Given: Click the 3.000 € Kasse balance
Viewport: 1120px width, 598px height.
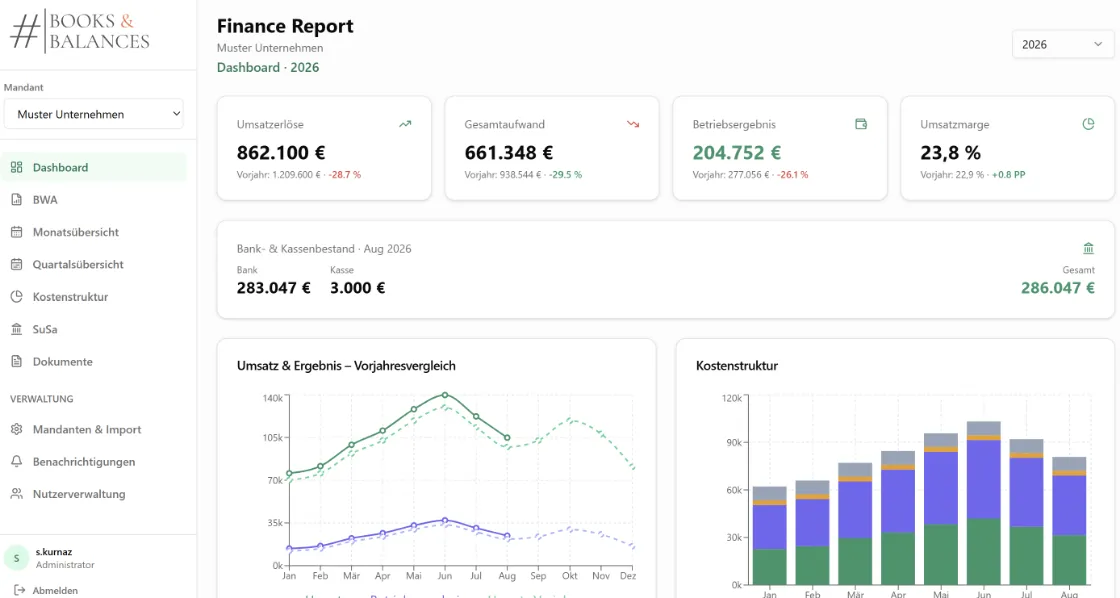Looking at the screenshot, I should [x=357, y=288].
